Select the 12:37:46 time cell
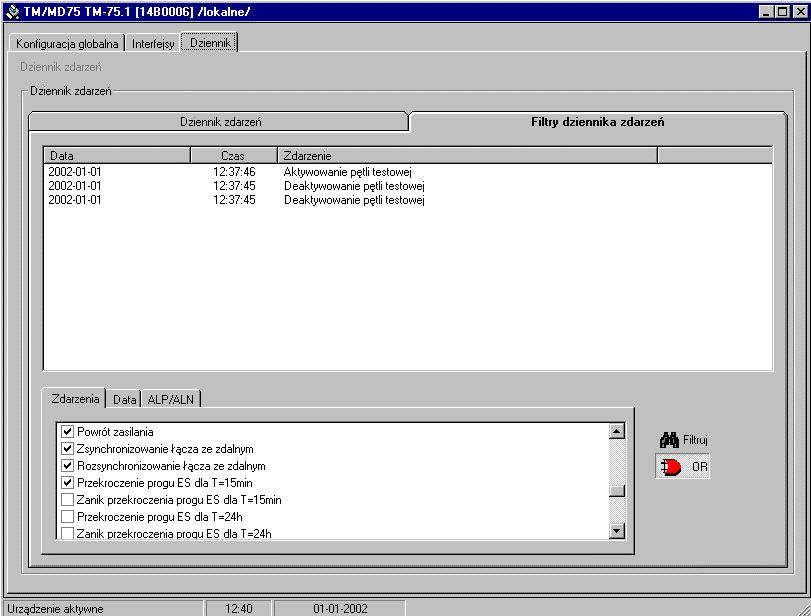 pyautogui.click(x=234, y=172)
